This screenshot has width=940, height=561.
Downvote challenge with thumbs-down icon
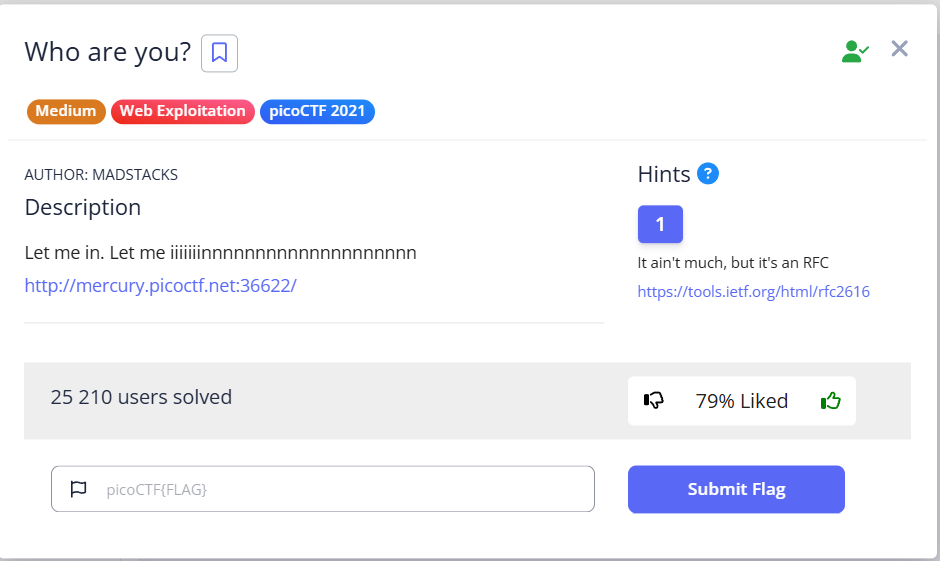[654, 401]
